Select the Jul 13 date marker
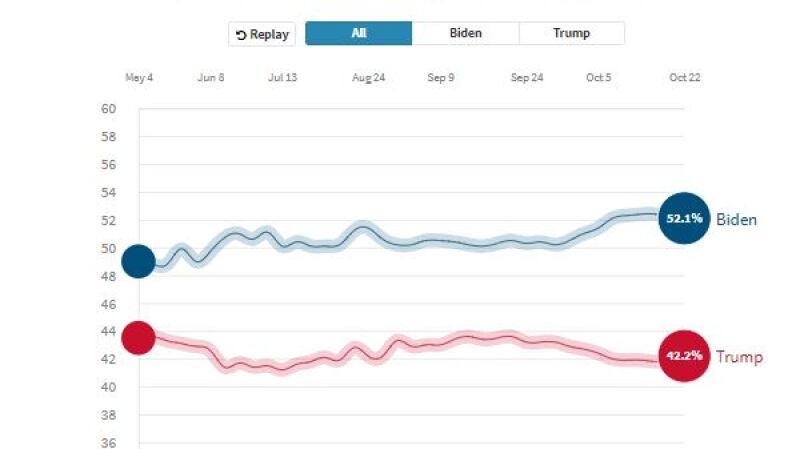Viewport: 800px width, 449px height. [284, 78]
